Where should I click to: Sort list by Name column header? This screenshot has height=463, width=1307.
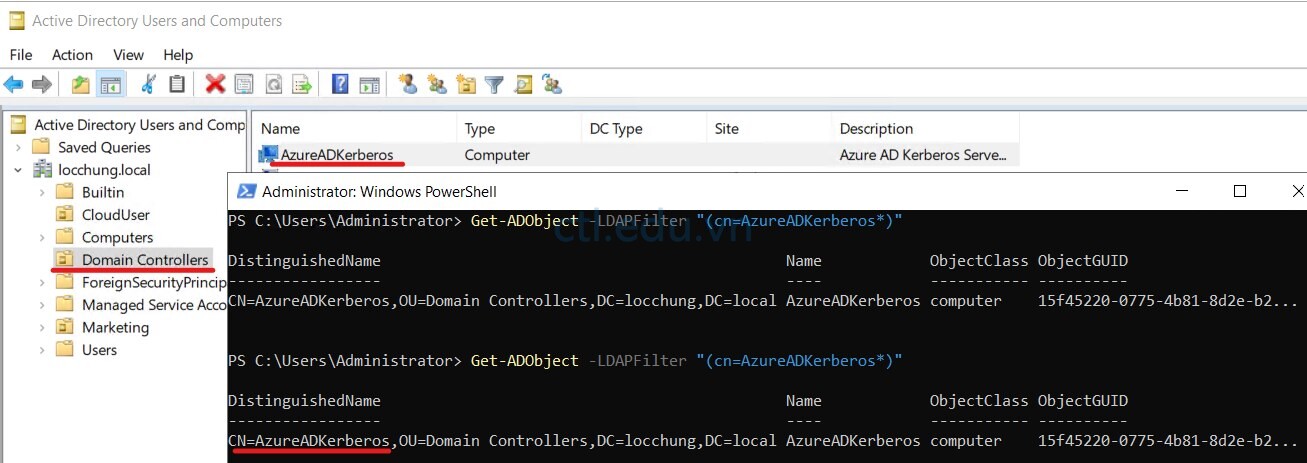point(354,129)
